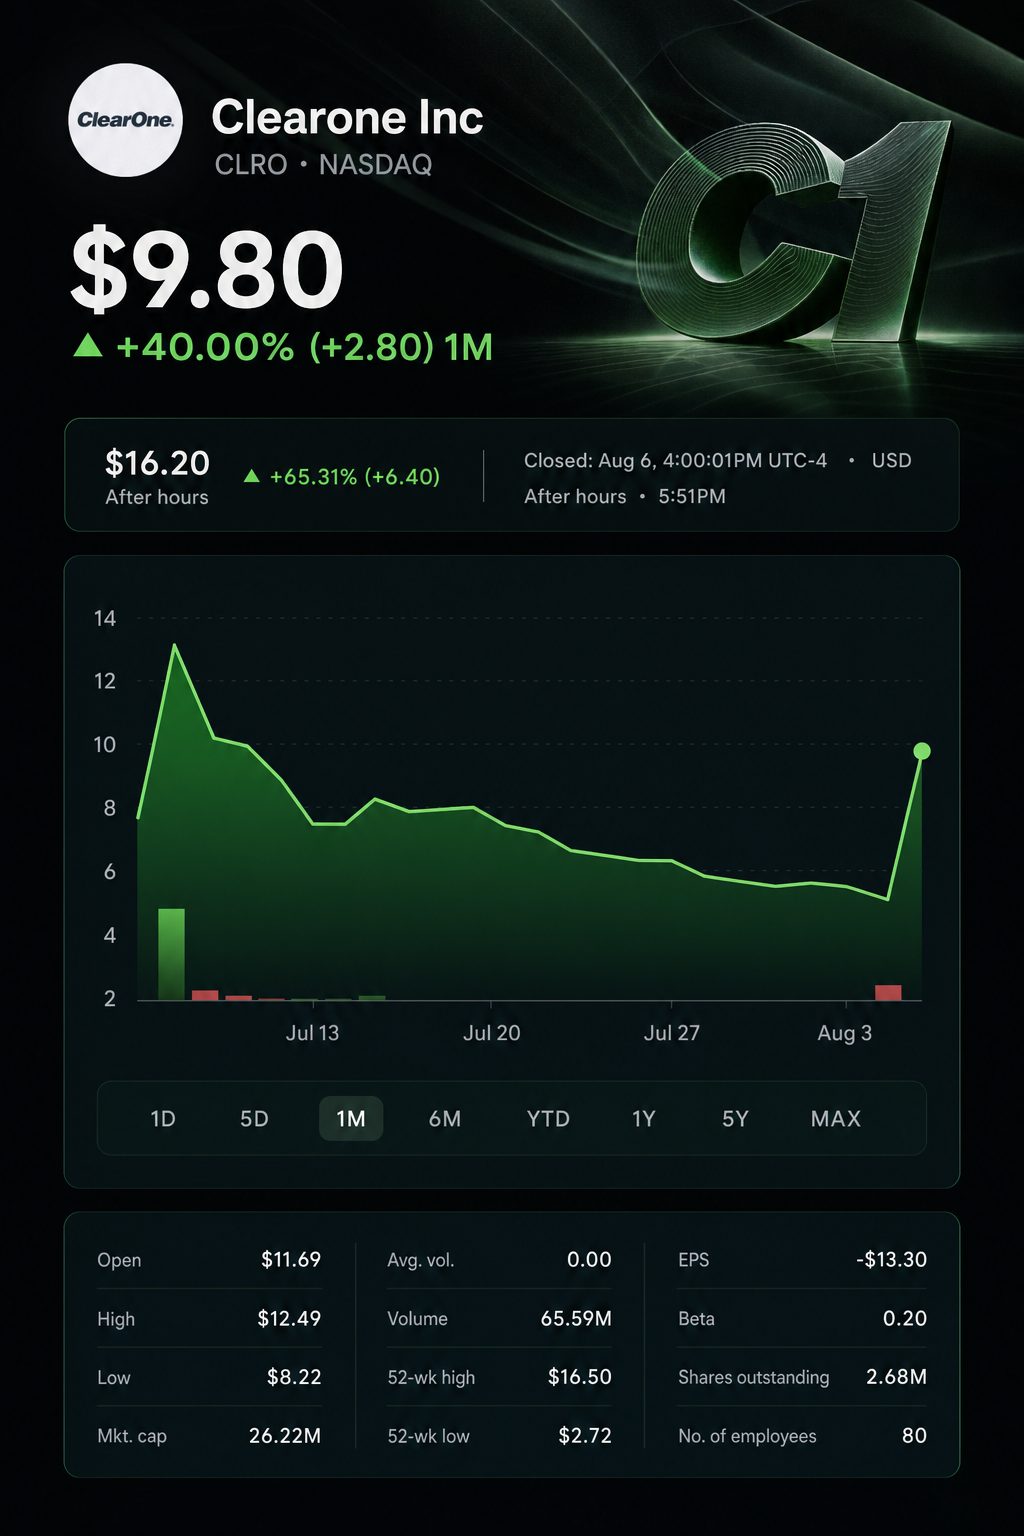Choose the 5Y chart range
This screenshot has height=1536, width=1024.
click(x=735, y=1119)
